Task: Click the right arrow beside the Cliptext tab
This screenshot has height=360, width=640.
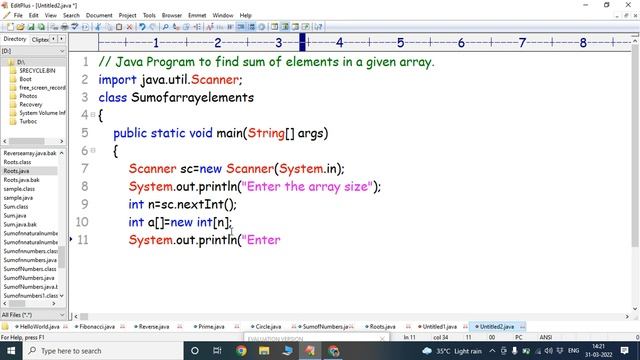Action: tap(61, 39)
